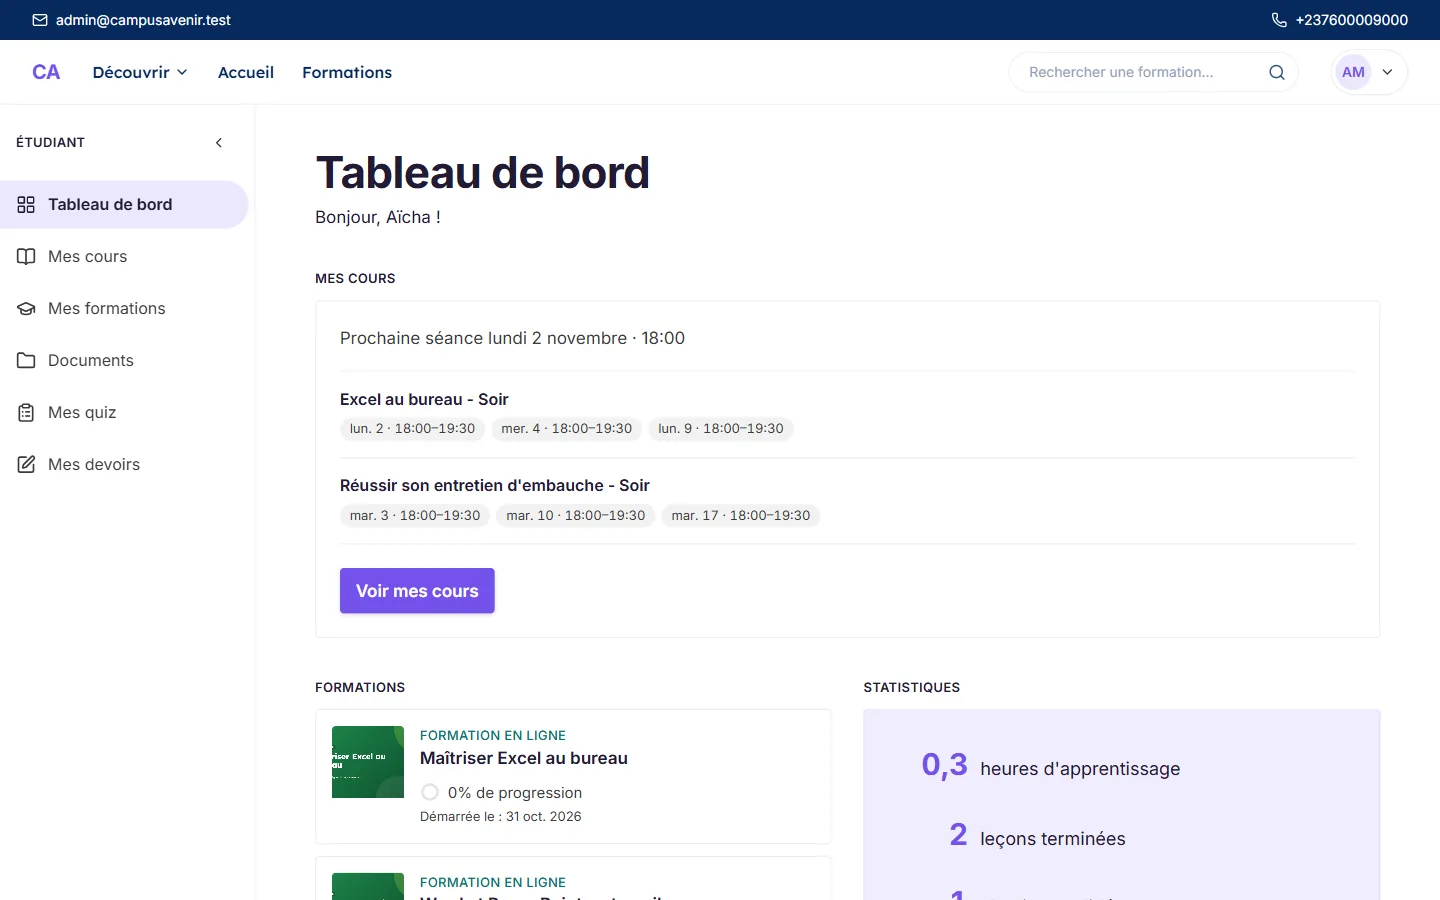Click the envelope icon beside the admin email
Viewport: 1440px width, 900px height.
(40, 20)
